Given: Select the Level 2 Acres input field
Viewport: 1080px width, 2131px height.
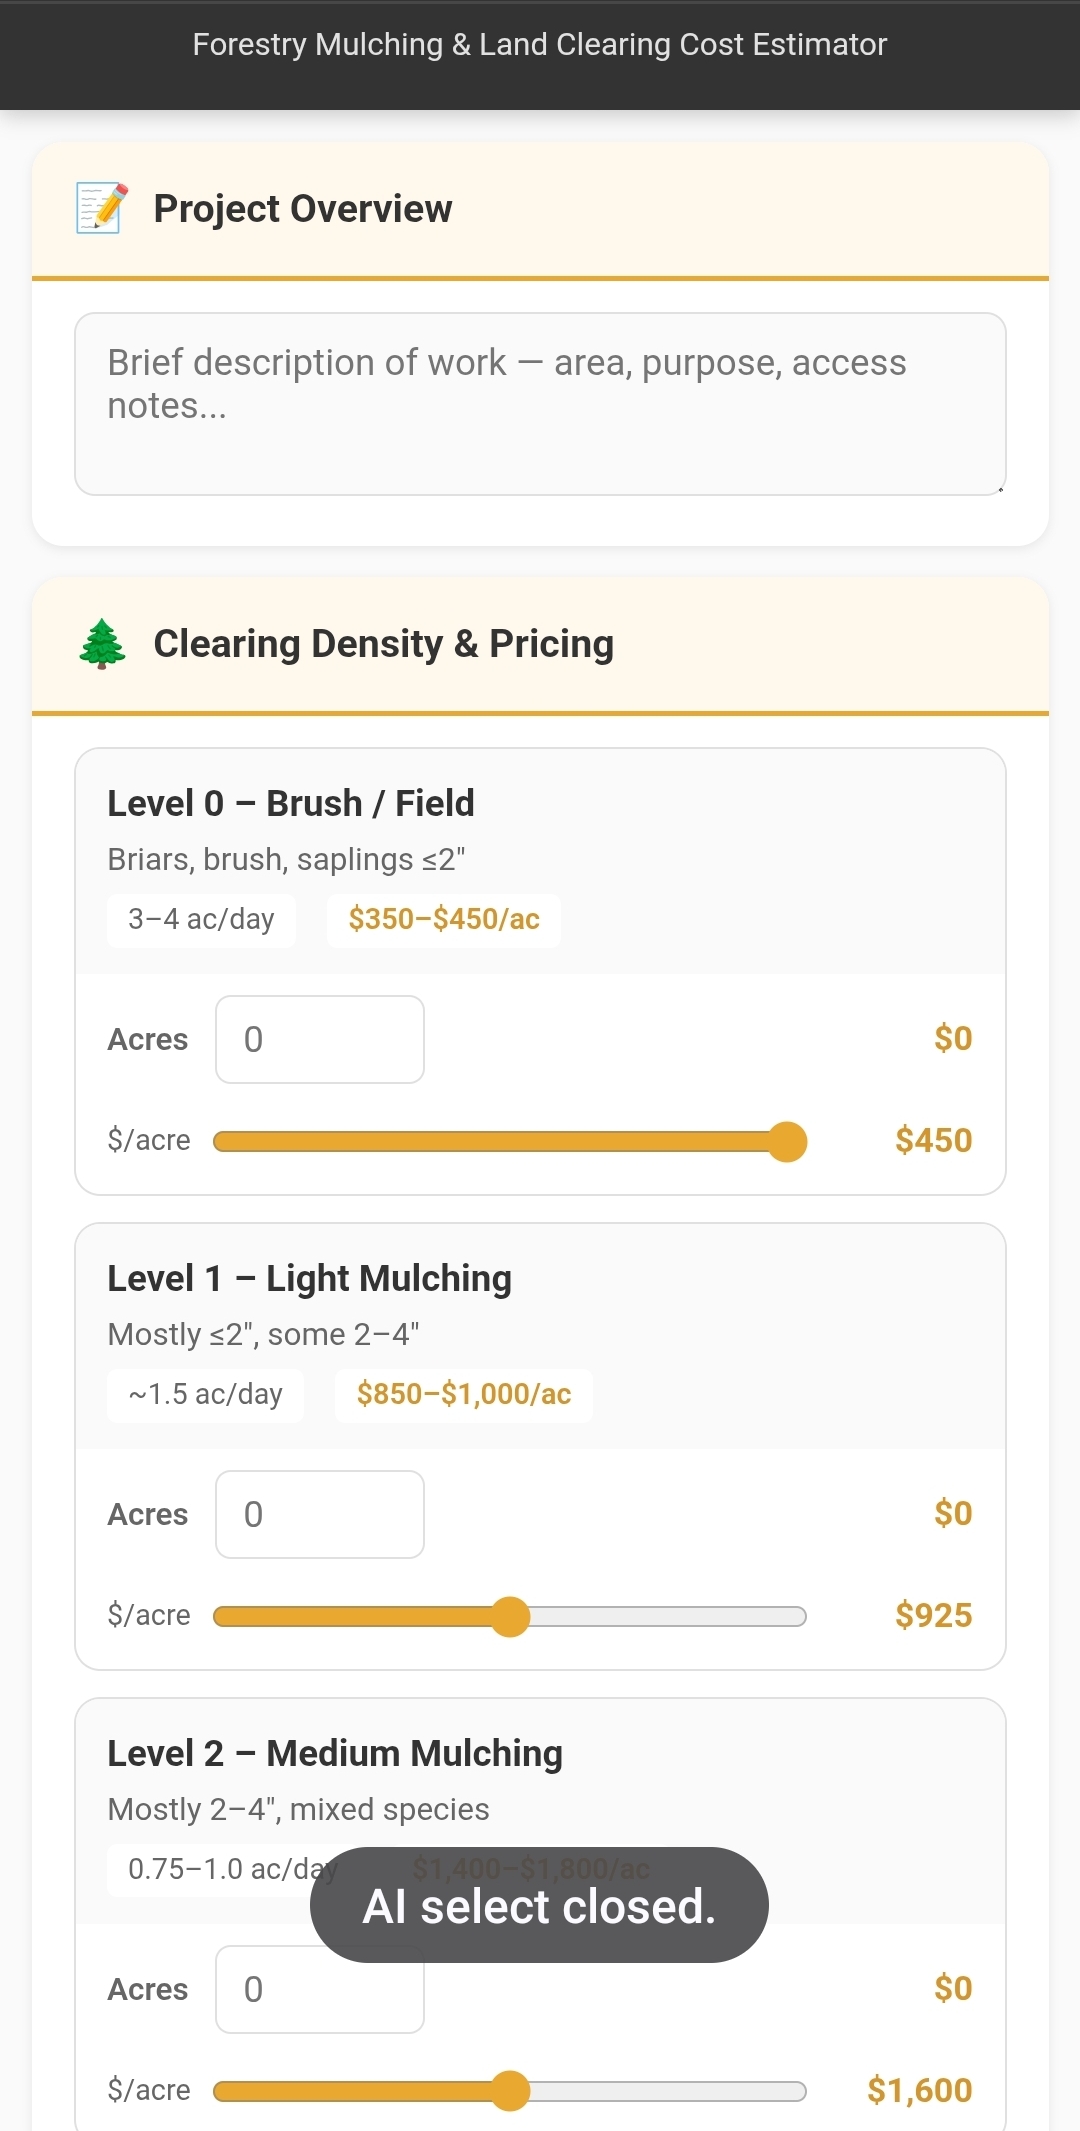Looking at the screenshot, I should (319, 1990).
